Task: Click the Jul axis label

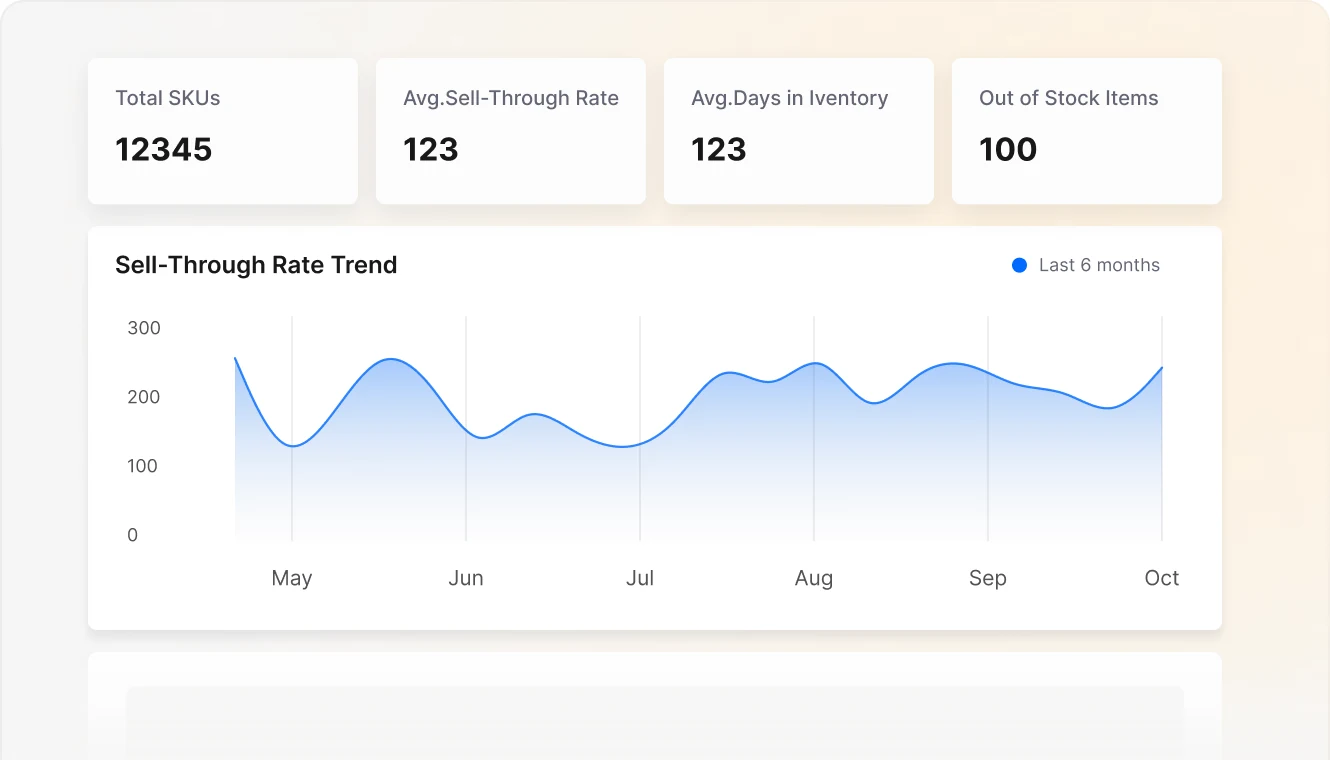Action: 640,578
